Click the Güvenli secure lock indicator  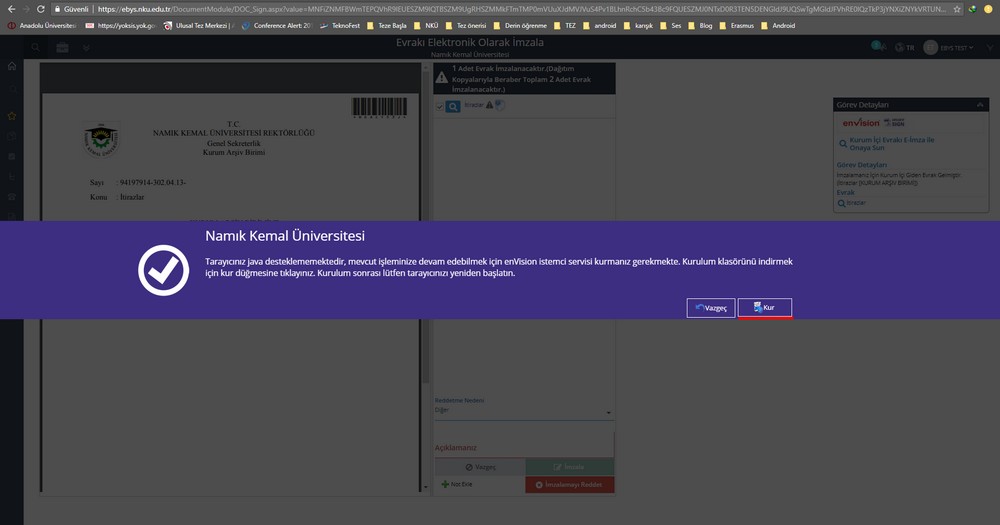[x=71, y=9]
